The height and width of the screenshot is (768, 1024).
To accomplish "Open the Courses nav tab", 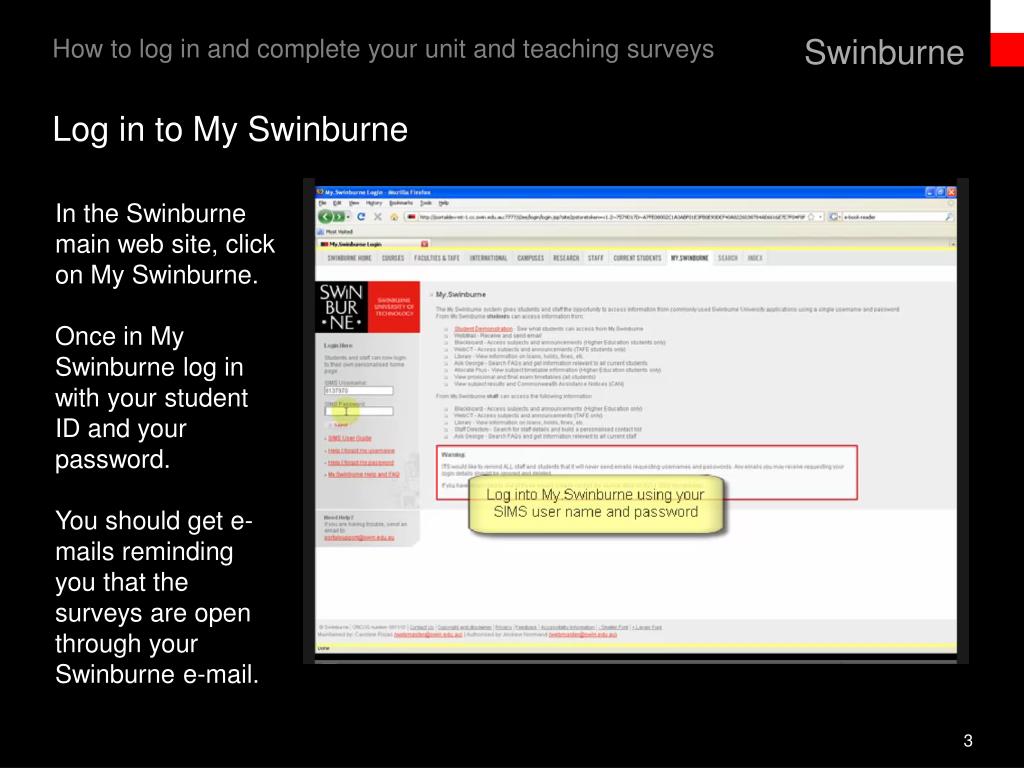I will tap(392, 258).
